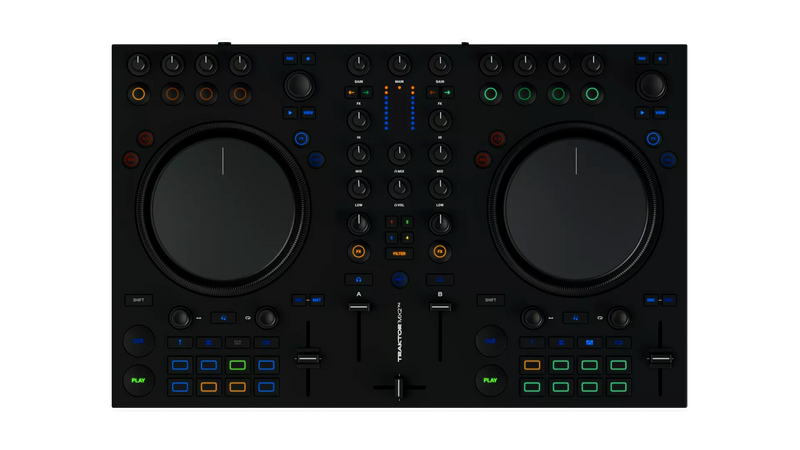Hit the orange pad on right deck

pos(532,365)
